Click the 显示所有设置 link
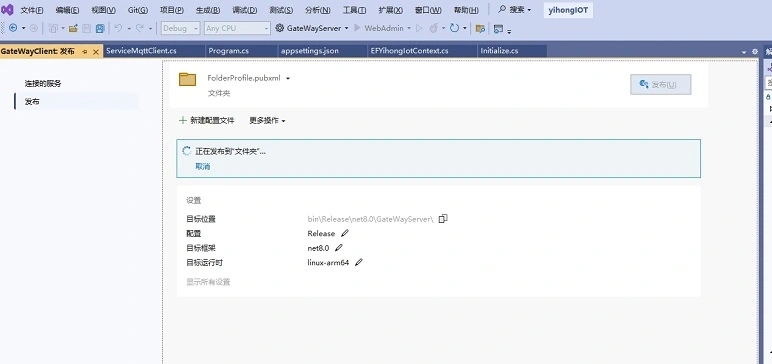Viewport: 772px width, 364px height. 208,282
